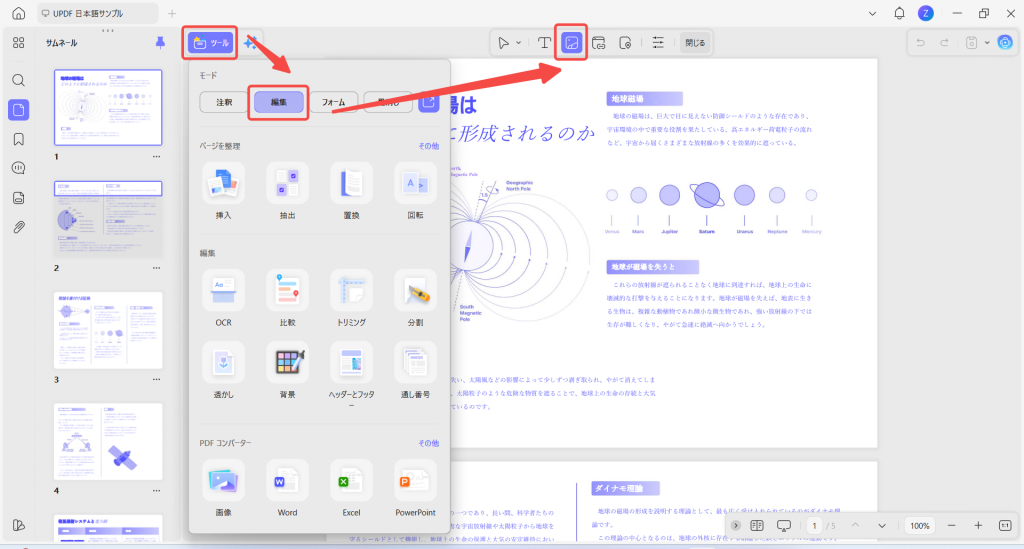Select the text edit T tool

tap(543, 43)
